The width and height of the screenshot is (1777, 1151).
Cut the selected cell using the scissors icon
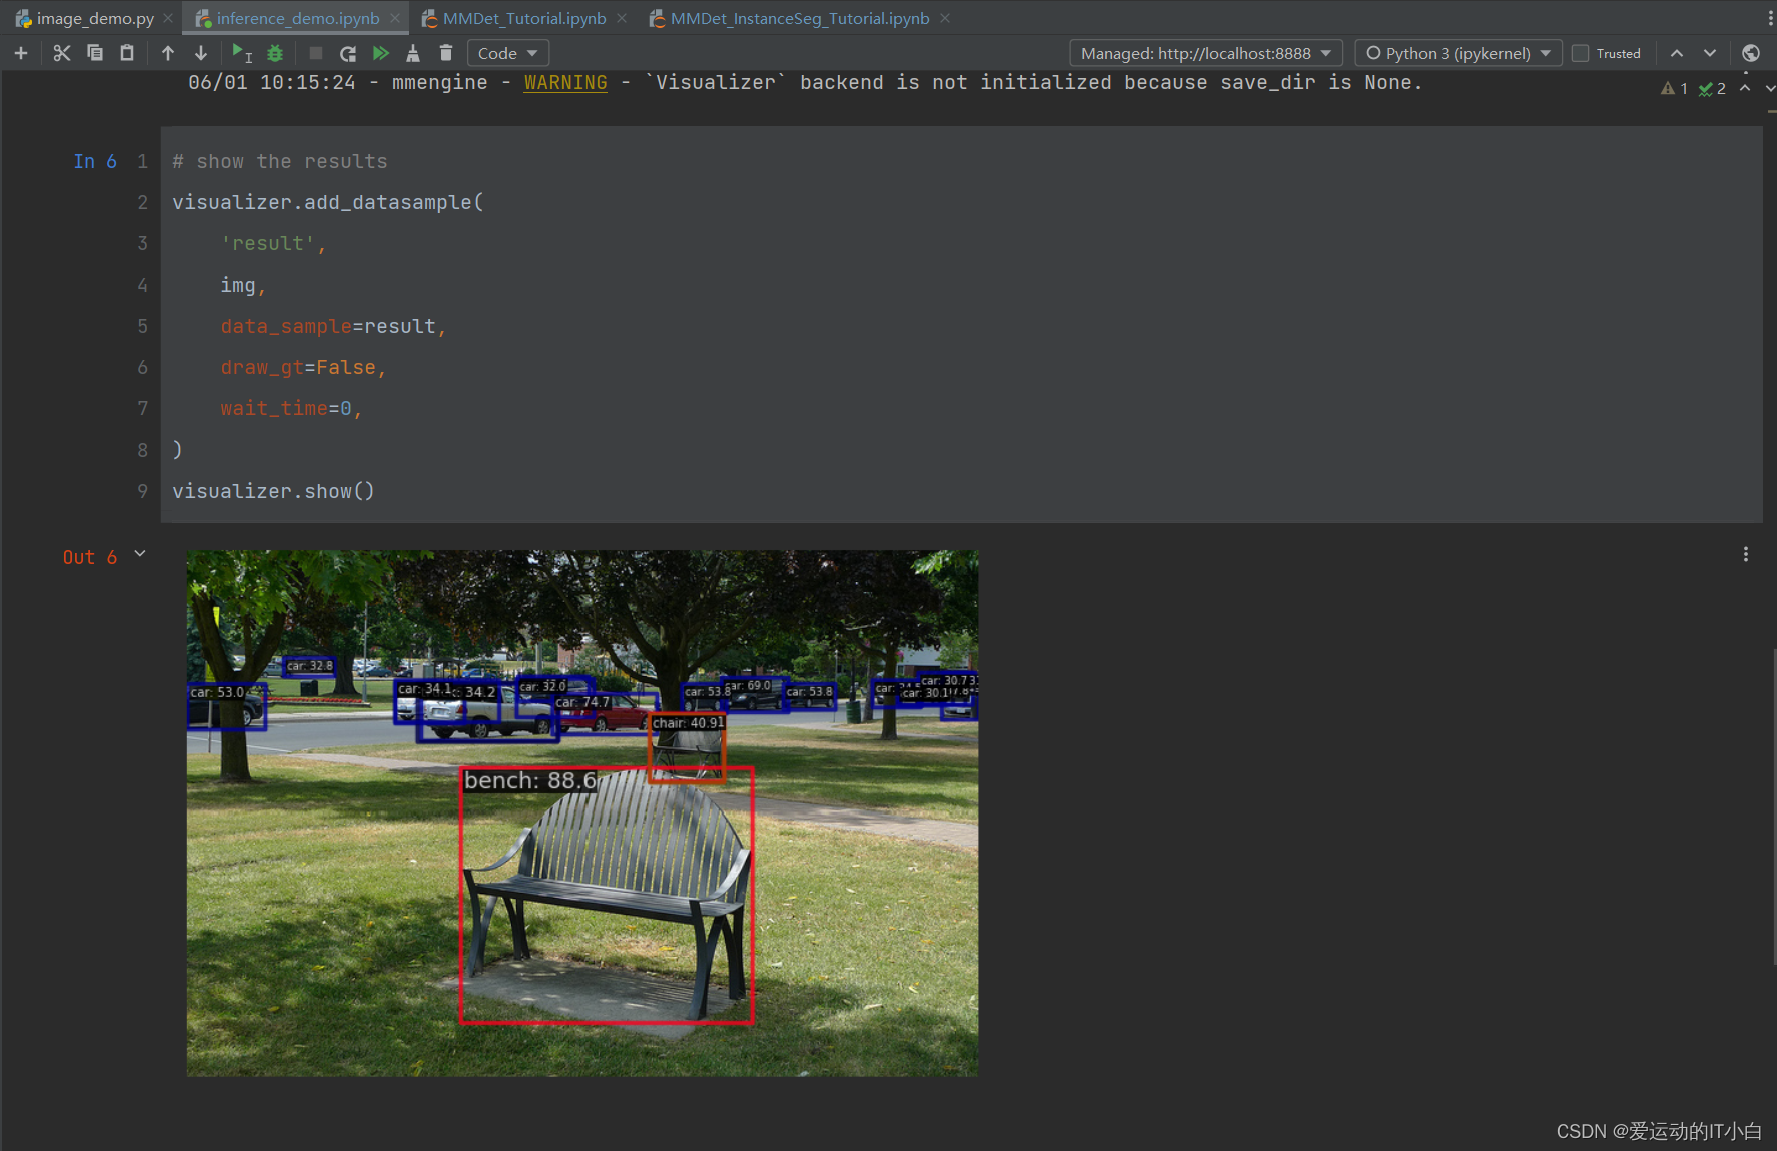point(62,53)
